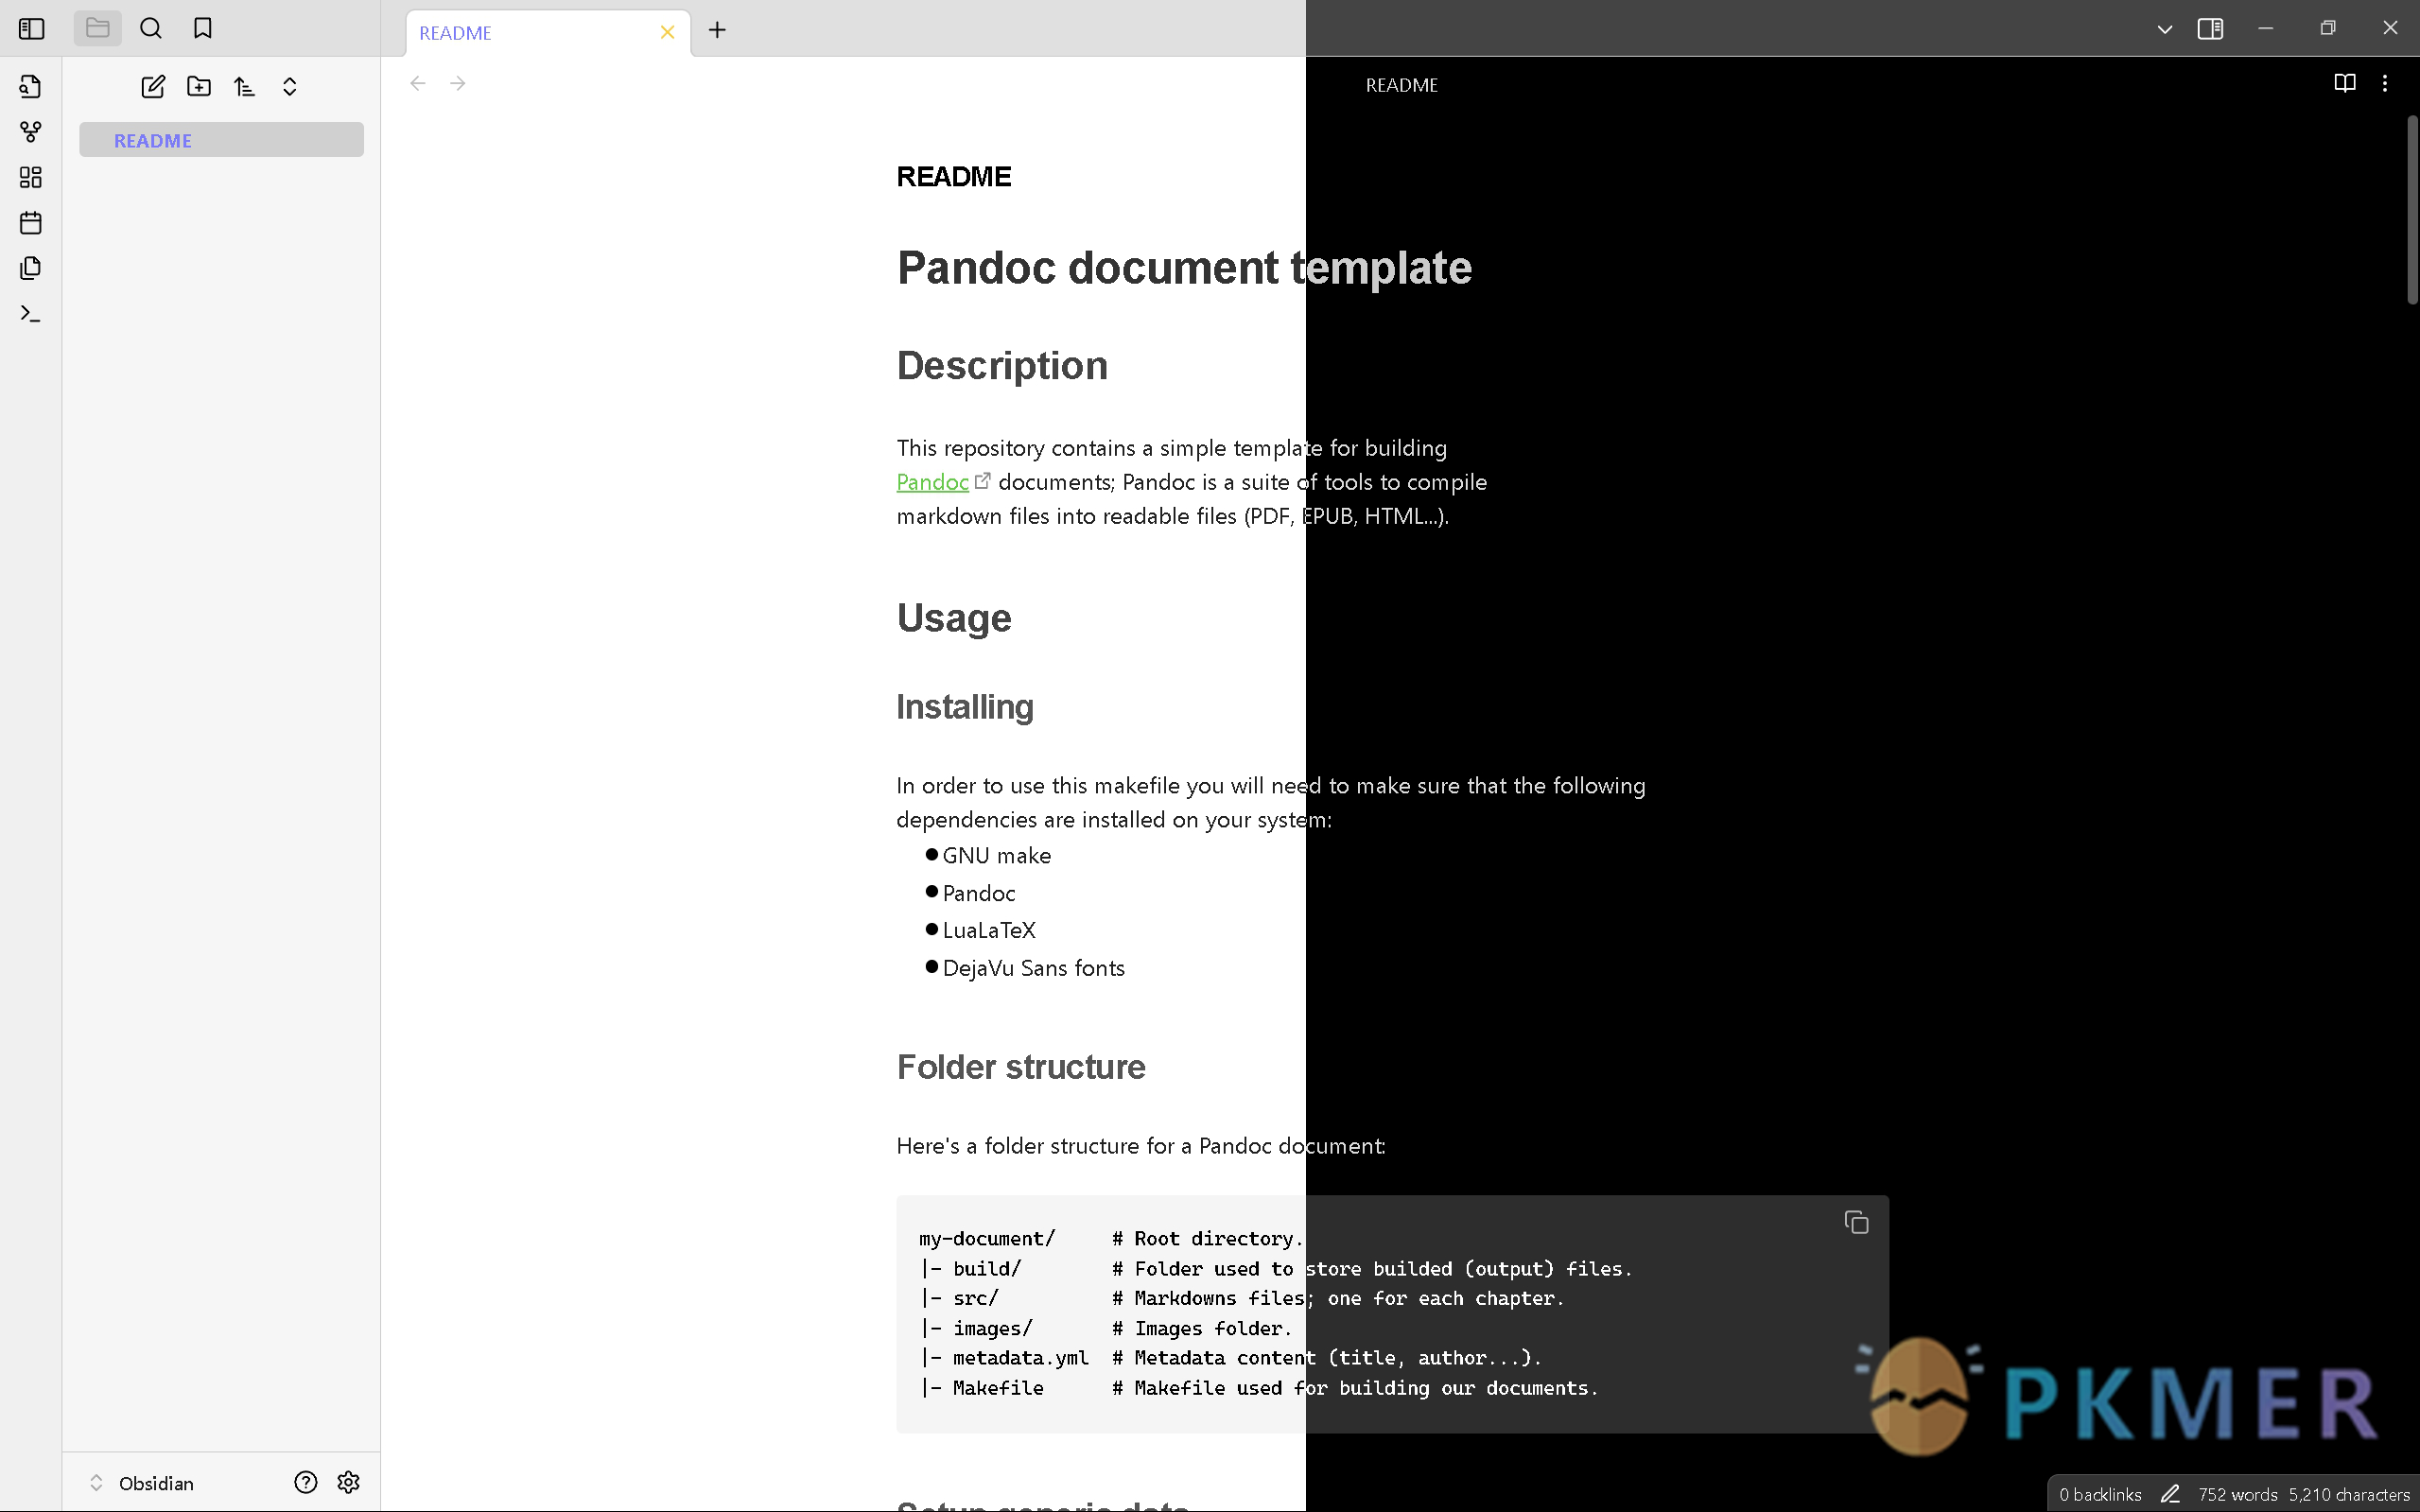The image size is (2420, 1512).
Task: Click the DejaVu Sans fonts bullet
Action: 1033,968
